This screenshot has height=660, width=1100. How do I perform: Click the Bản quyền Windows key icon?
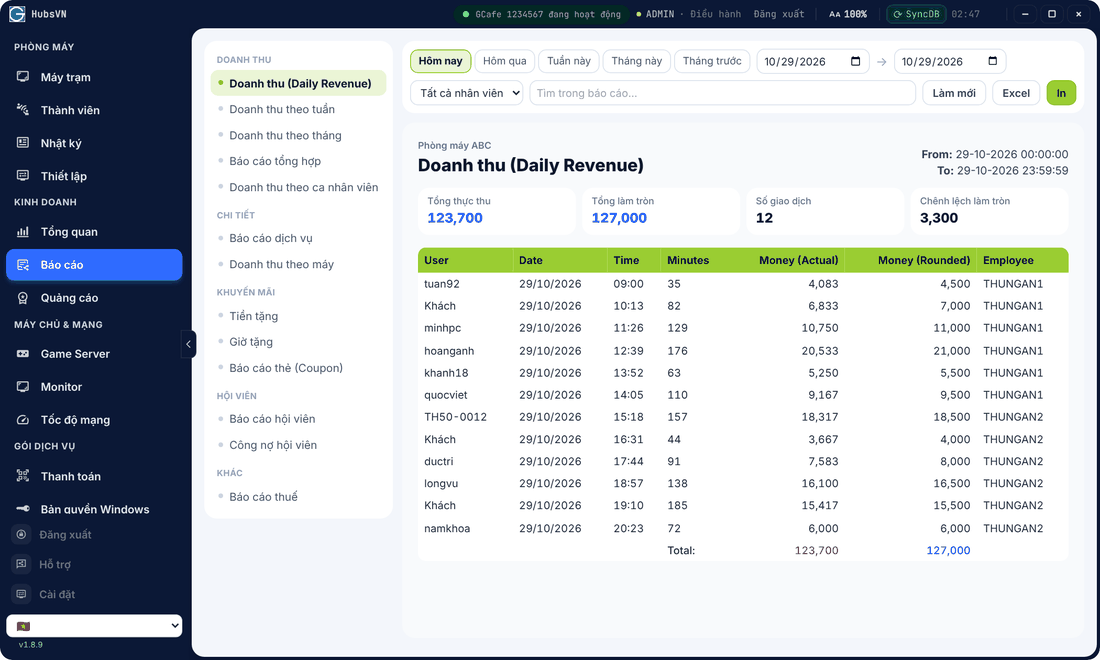(23, 509)
